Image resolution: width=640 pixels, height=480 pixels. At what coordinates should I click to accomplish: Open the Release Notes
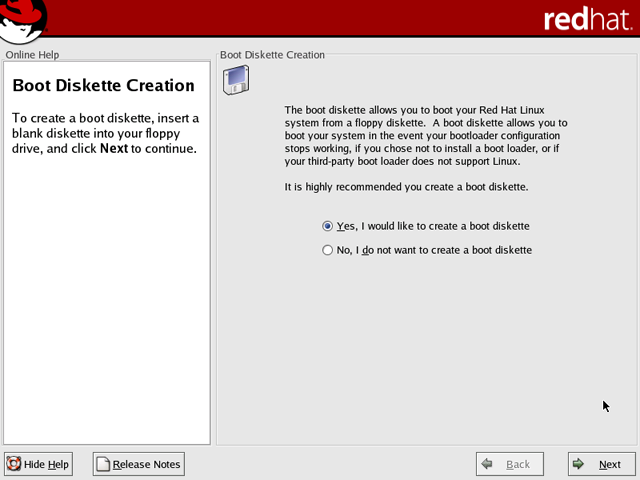click(138, 464)
